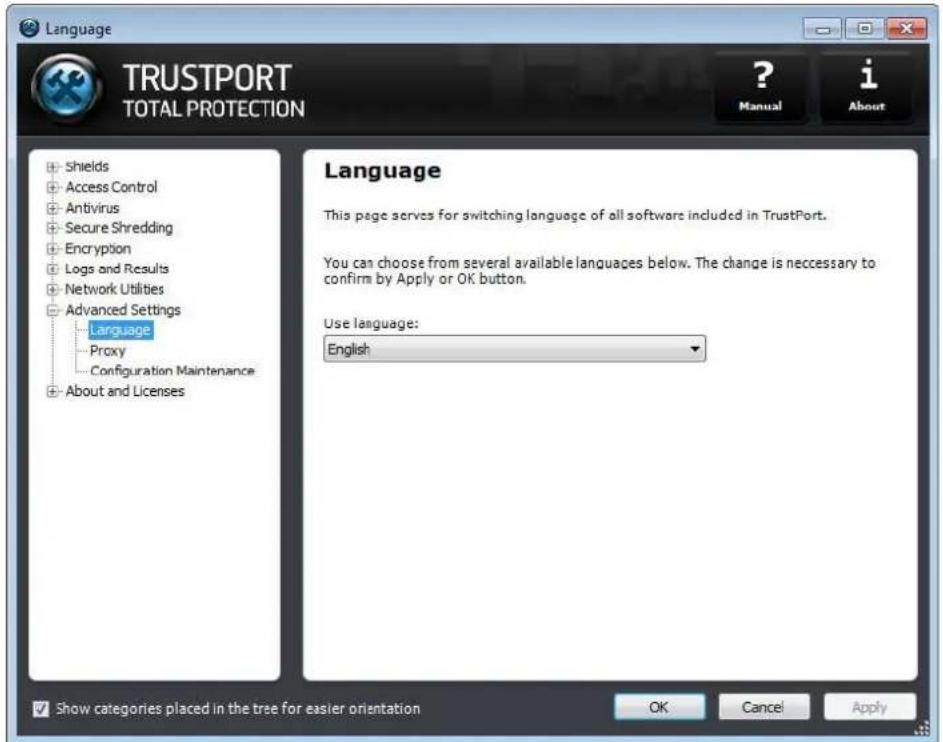943x742 pixels.
Task: Expand the Encryption tree node
Action: (52, 248)
